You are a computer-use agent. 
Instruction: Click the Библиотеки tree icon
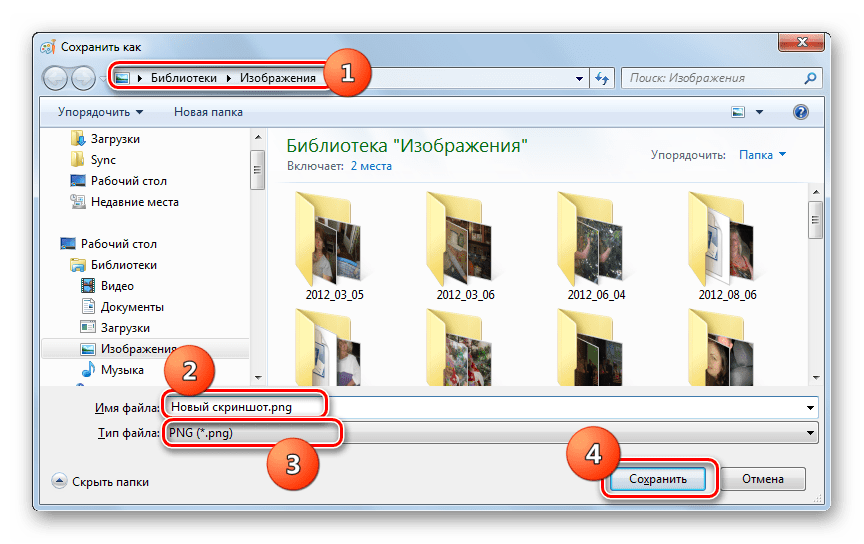point(78,265)
